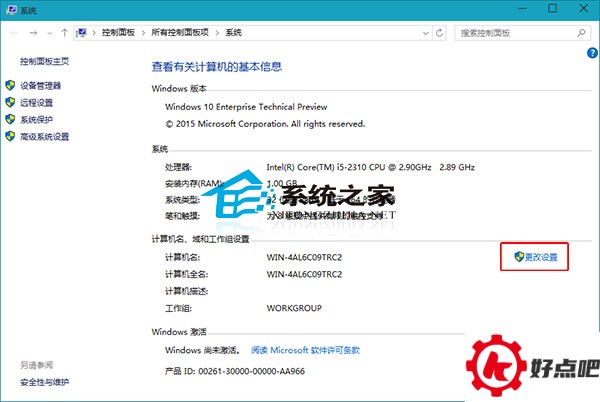The image size is (600, 402).
Task: Open 高级系统设置 link
Action: click(44, 137)
